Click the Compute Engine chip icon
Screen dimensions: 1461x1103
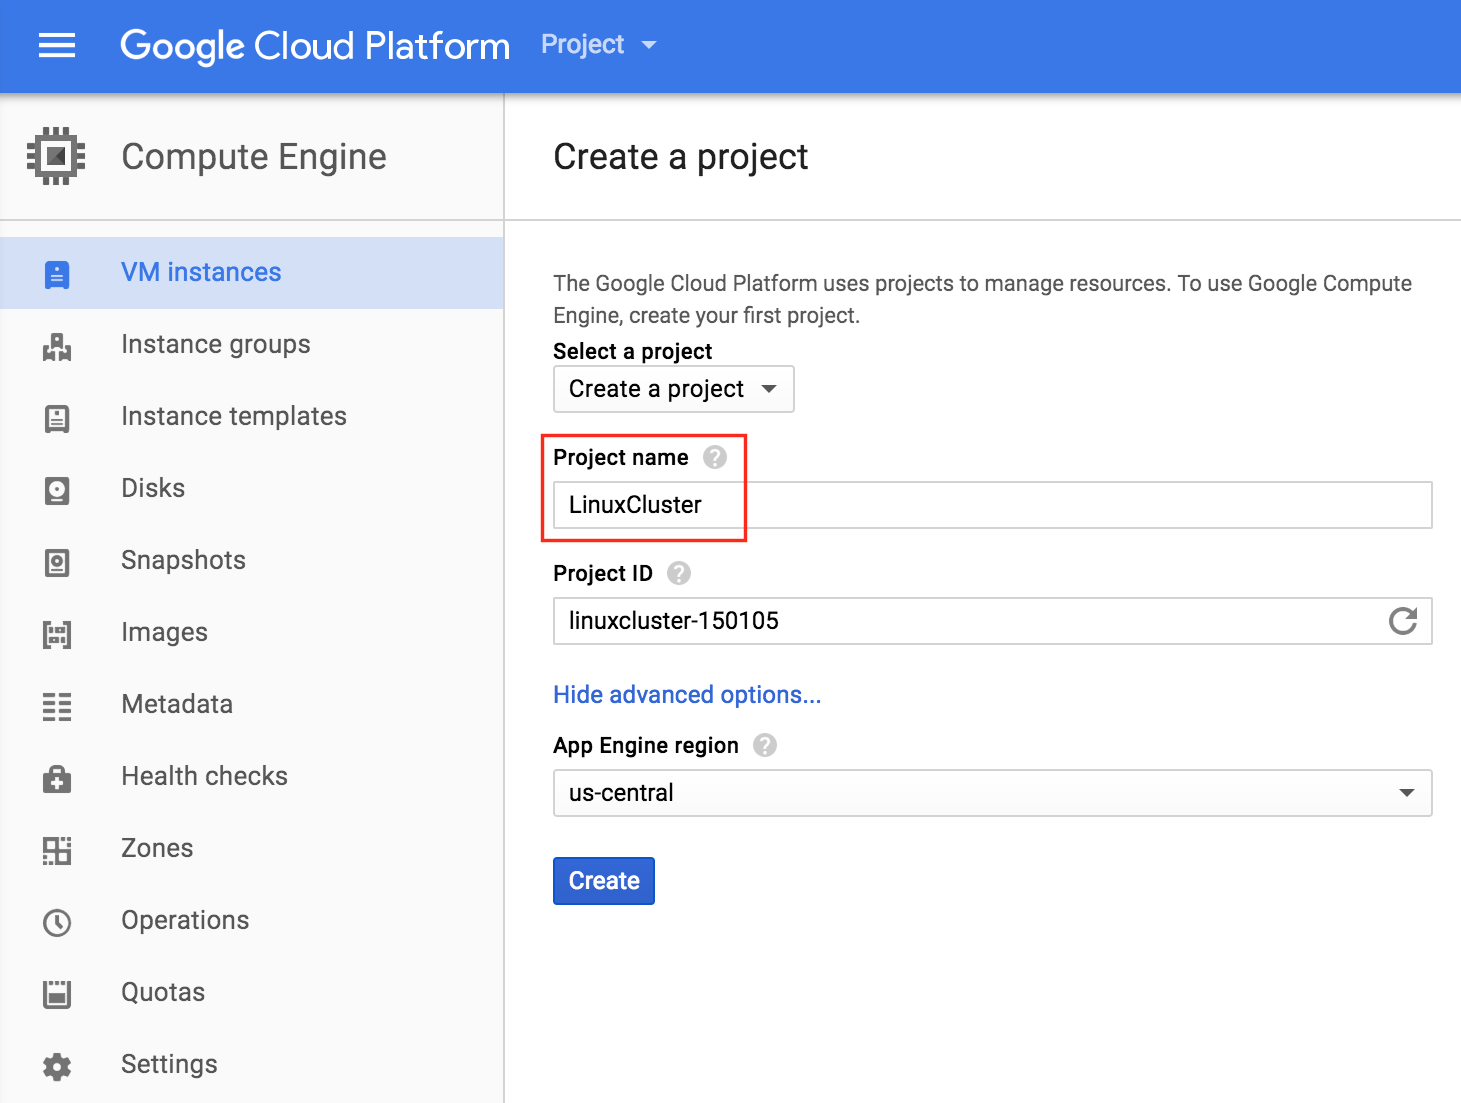[x=56, y=156]
